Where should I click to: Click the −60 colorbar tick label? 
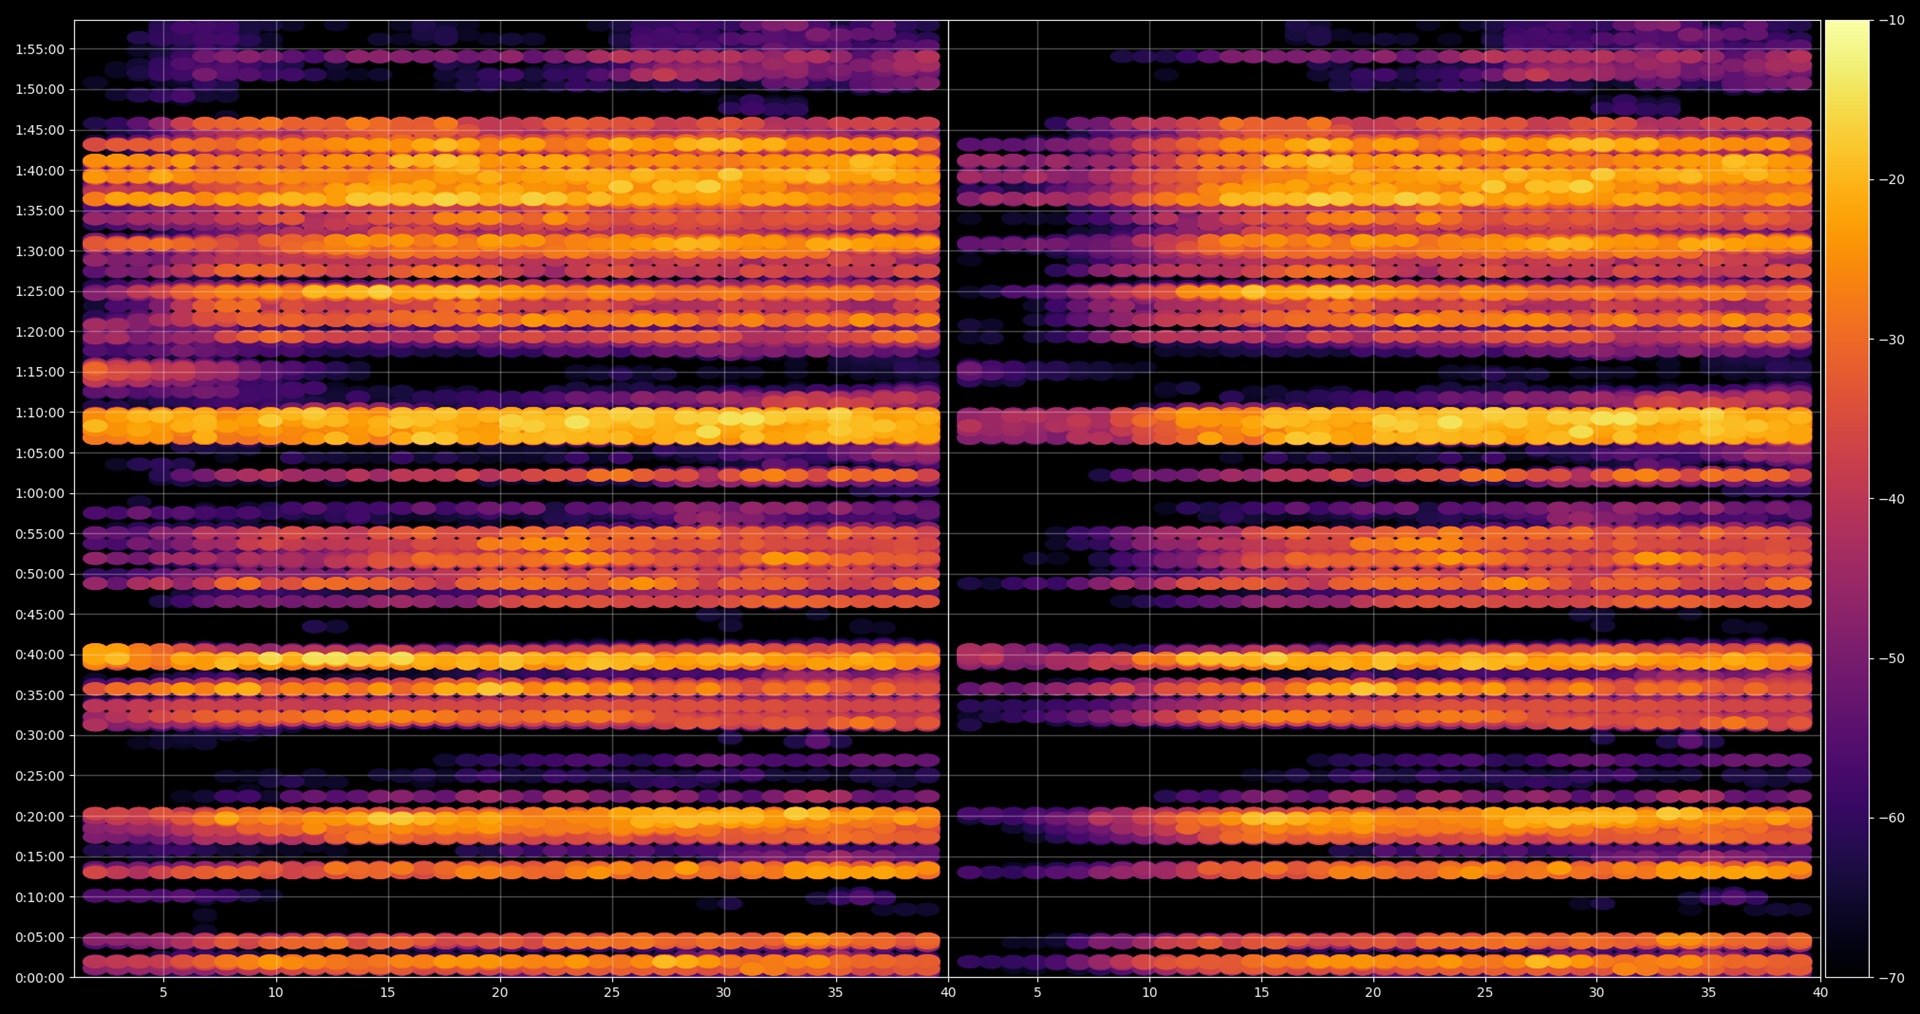1892,818
